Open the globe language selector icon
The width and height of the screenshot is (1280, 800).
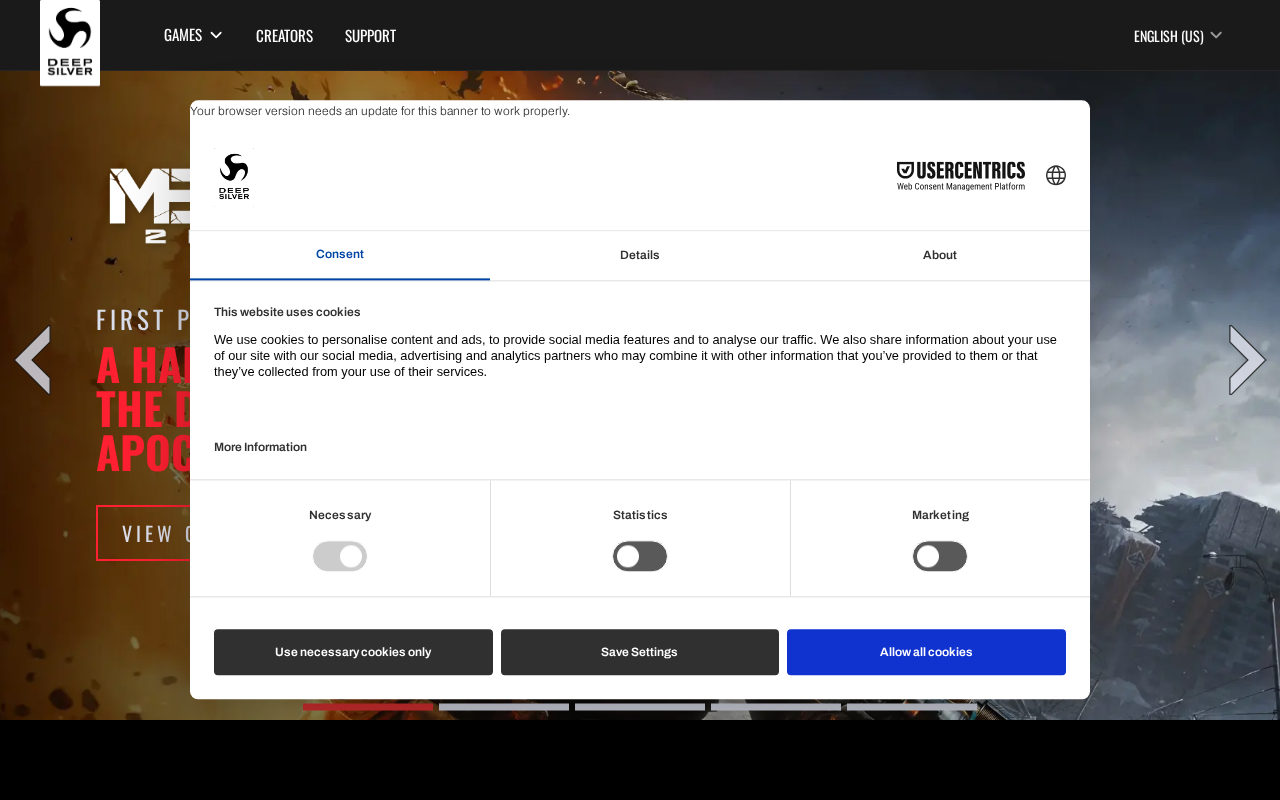(x=1056, y=176)
